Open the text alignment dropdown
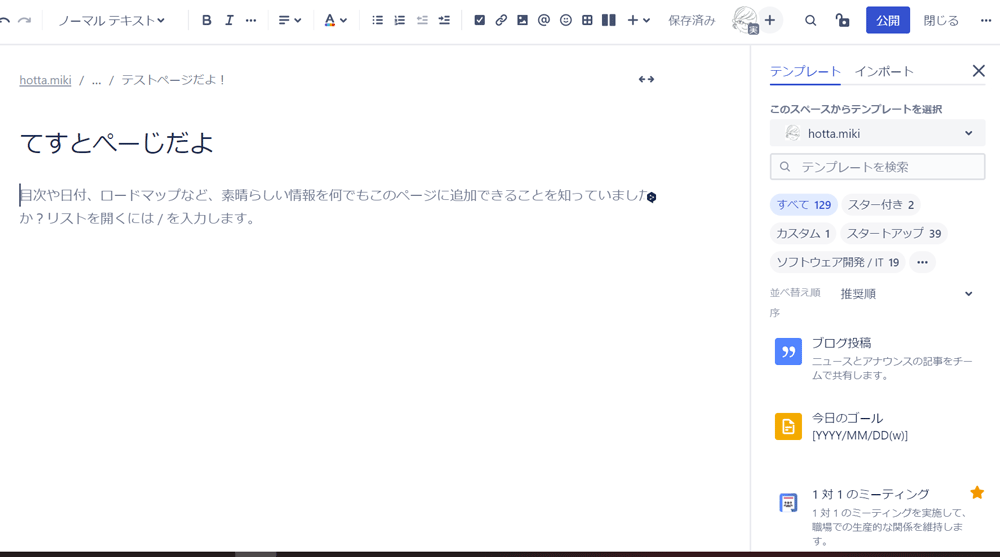Screen dimensions: 1000x557 (x=290, y=20)
